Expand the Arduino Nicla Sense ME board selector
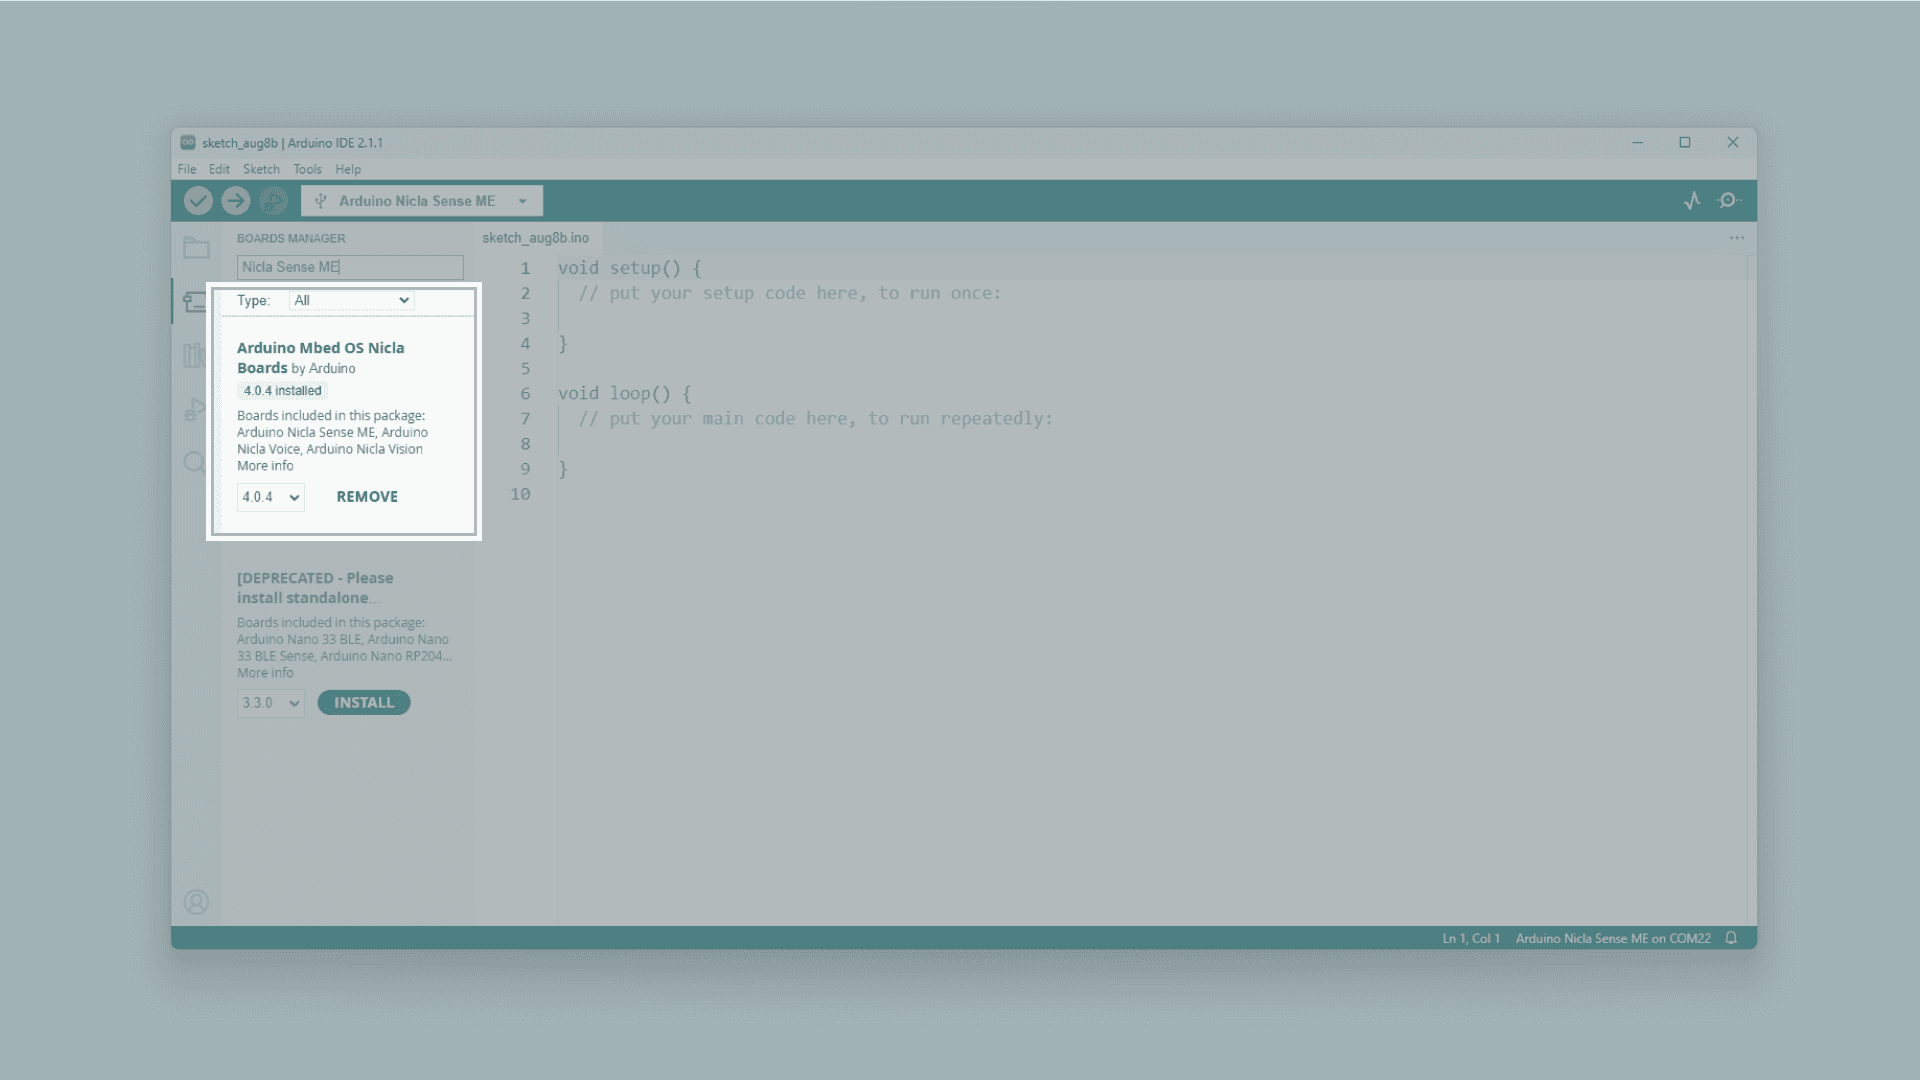This screenshot has width=1920, height=1080. tap(422, 201)
